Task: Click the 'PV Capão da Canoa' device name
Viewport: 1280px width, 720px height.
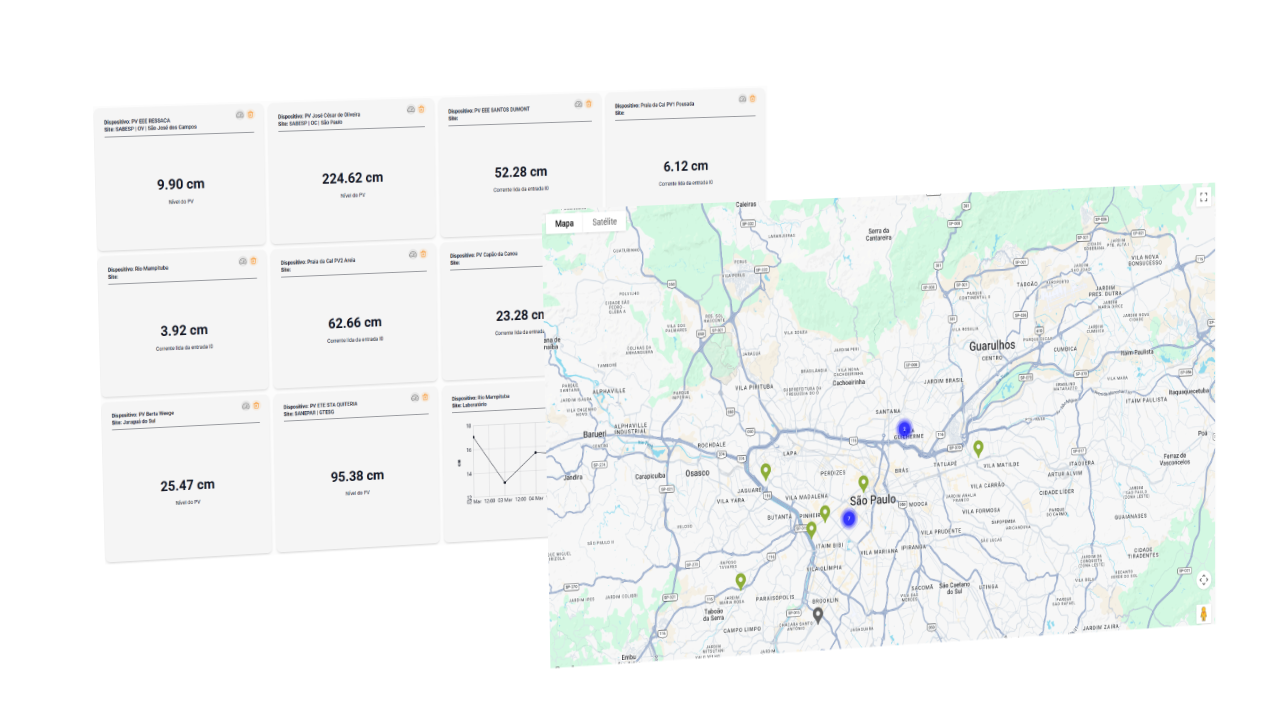Action: click(497, 254)
